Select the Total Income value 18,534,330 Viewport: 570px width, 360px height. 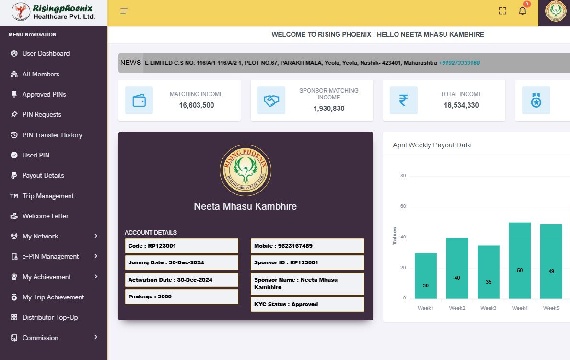[x=461, y=105]
